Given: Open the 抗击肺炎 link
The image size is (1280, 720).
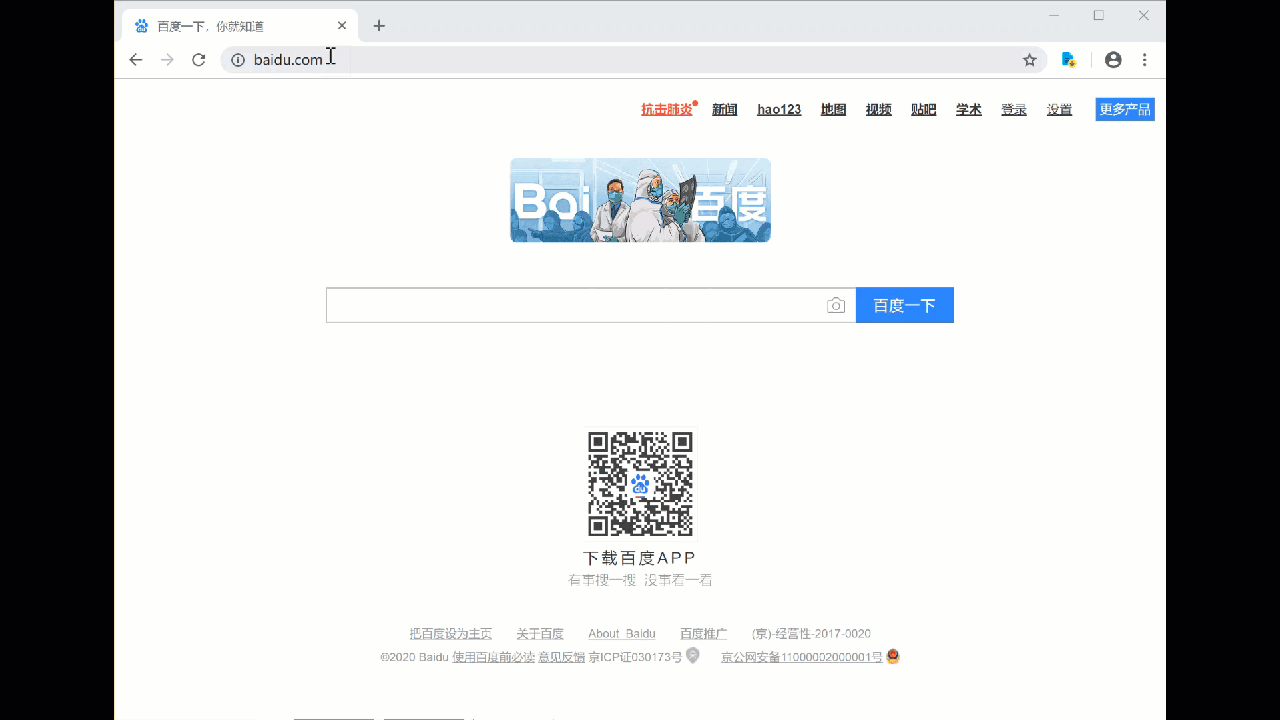Looking at the screenshot, I should (x=667, y=110).
